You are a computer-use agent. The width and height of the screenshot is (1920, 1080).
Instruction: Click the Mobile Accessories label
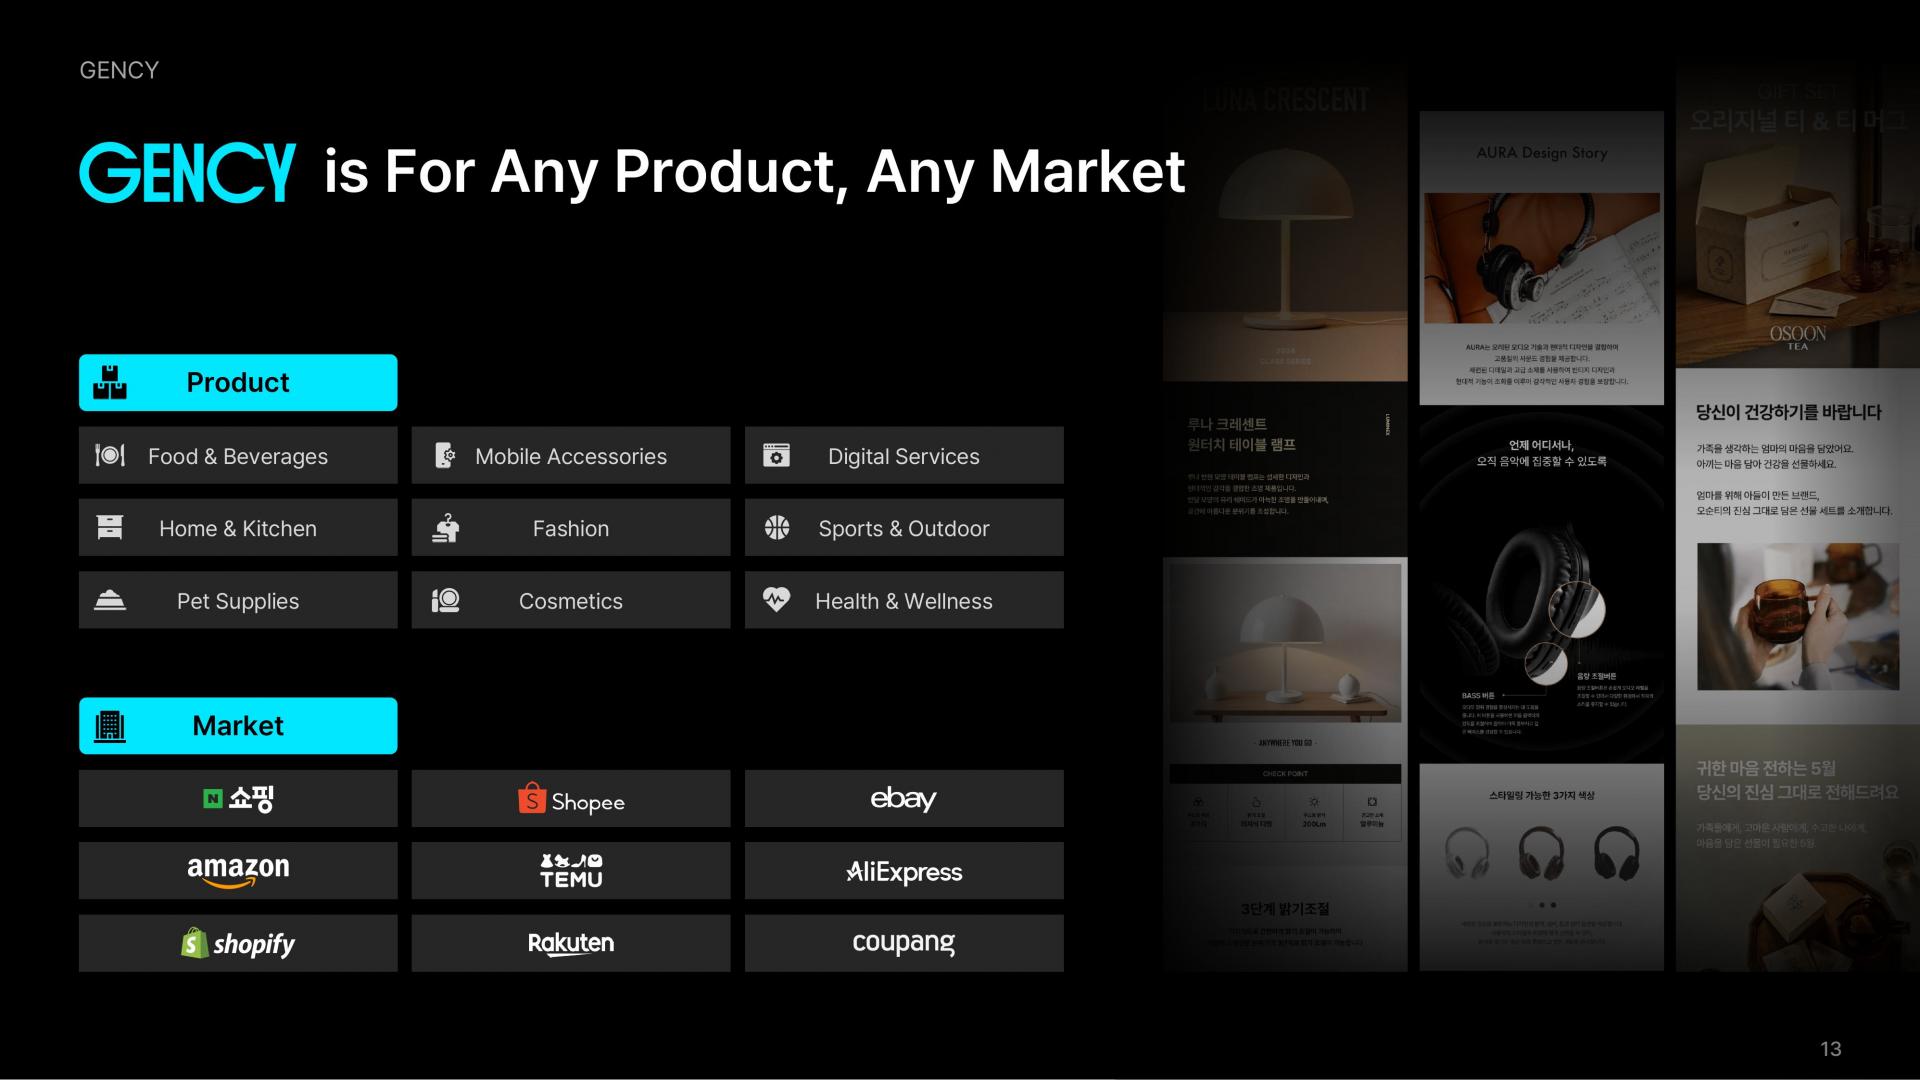coord(571,456)
